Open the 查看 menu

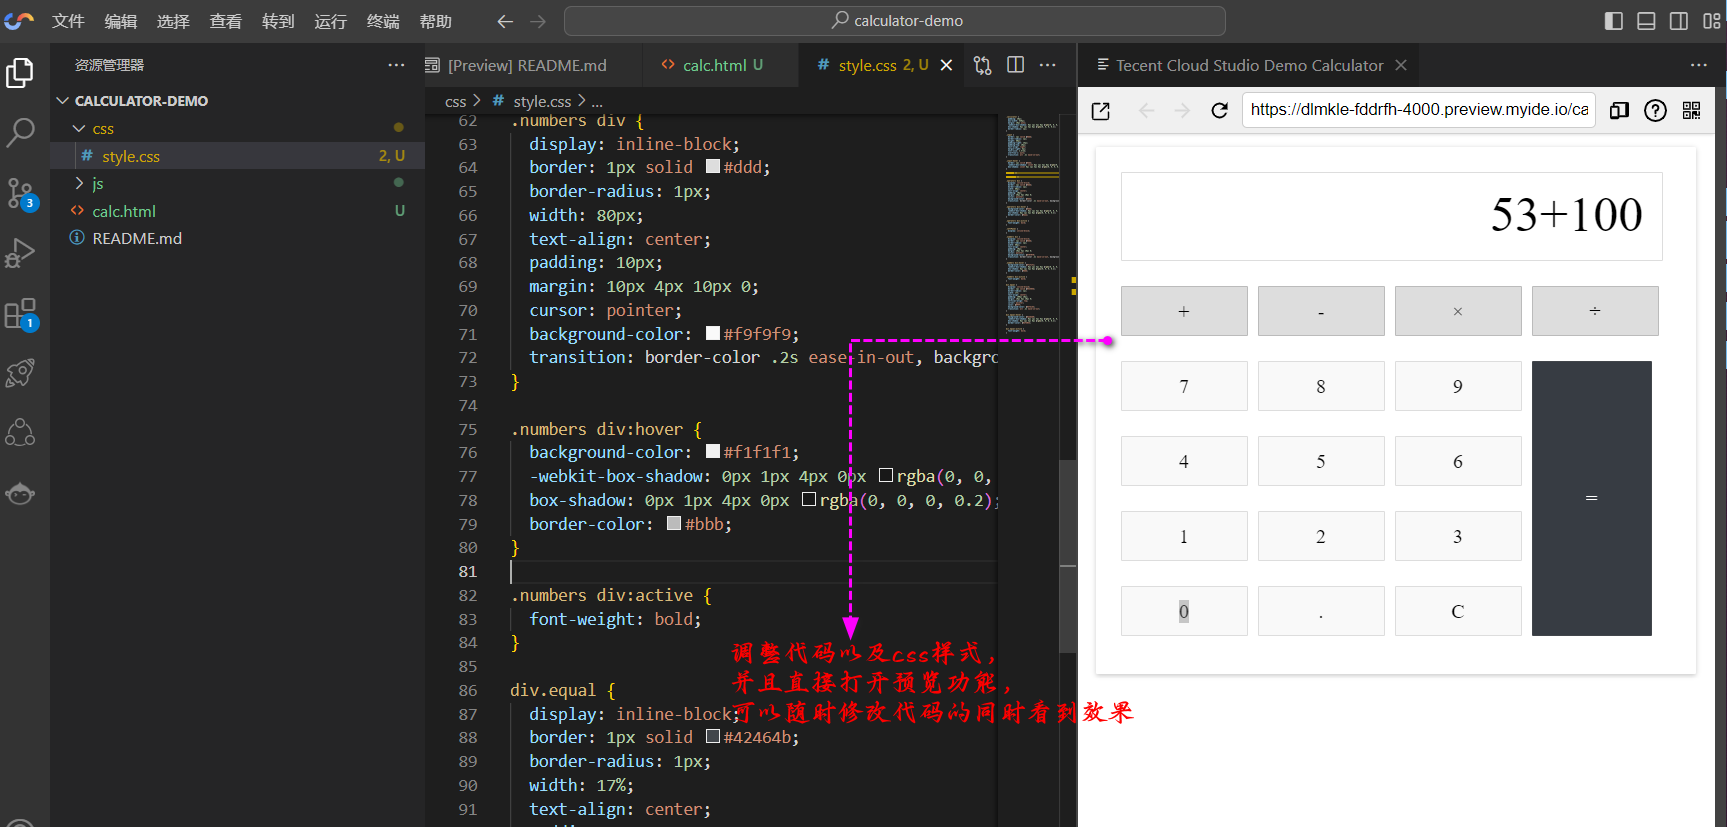coord(226,21)
